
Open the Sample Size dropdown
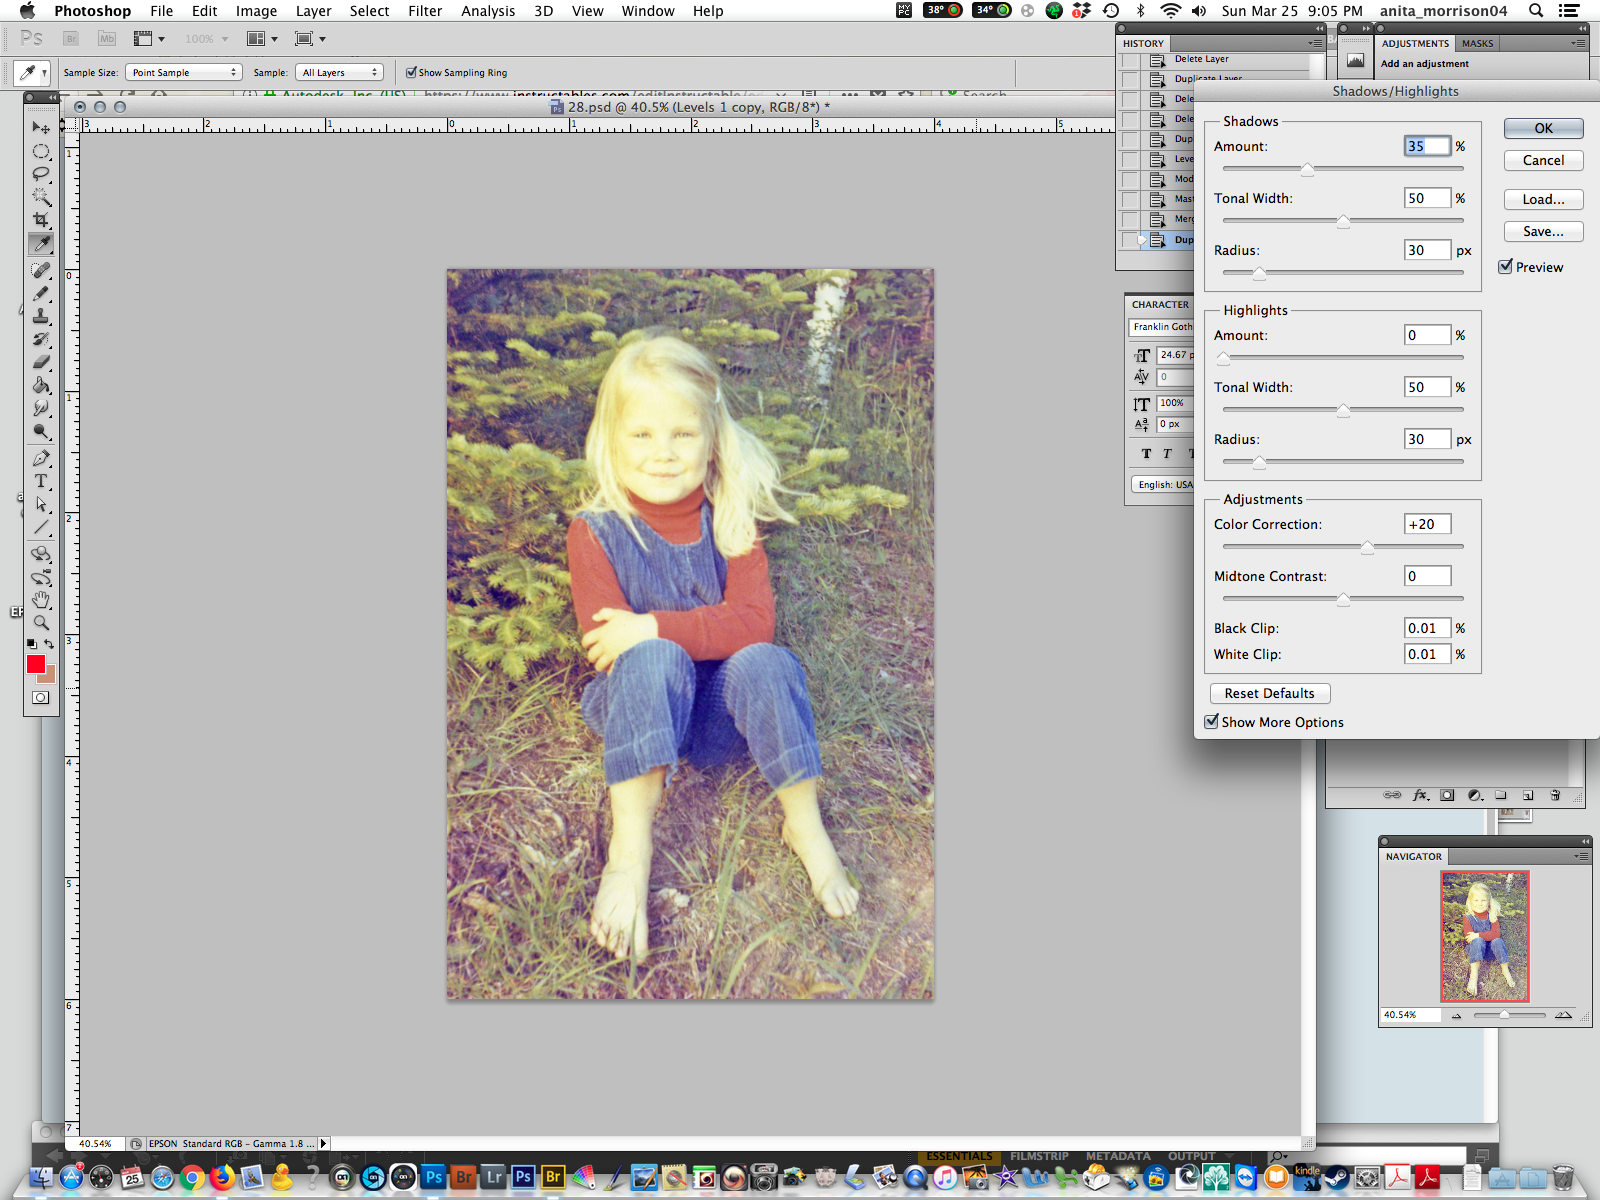(x=184, y=72)
